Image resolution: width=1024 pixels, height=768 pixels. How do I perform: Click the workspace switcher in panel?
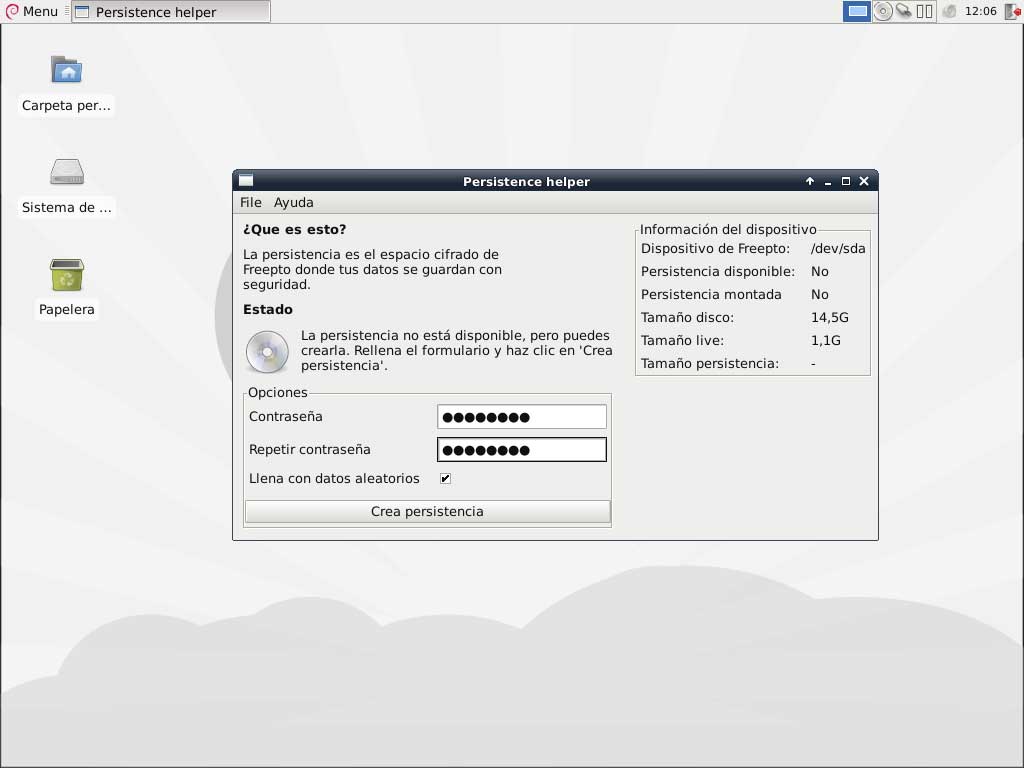[x=857, y=11]
